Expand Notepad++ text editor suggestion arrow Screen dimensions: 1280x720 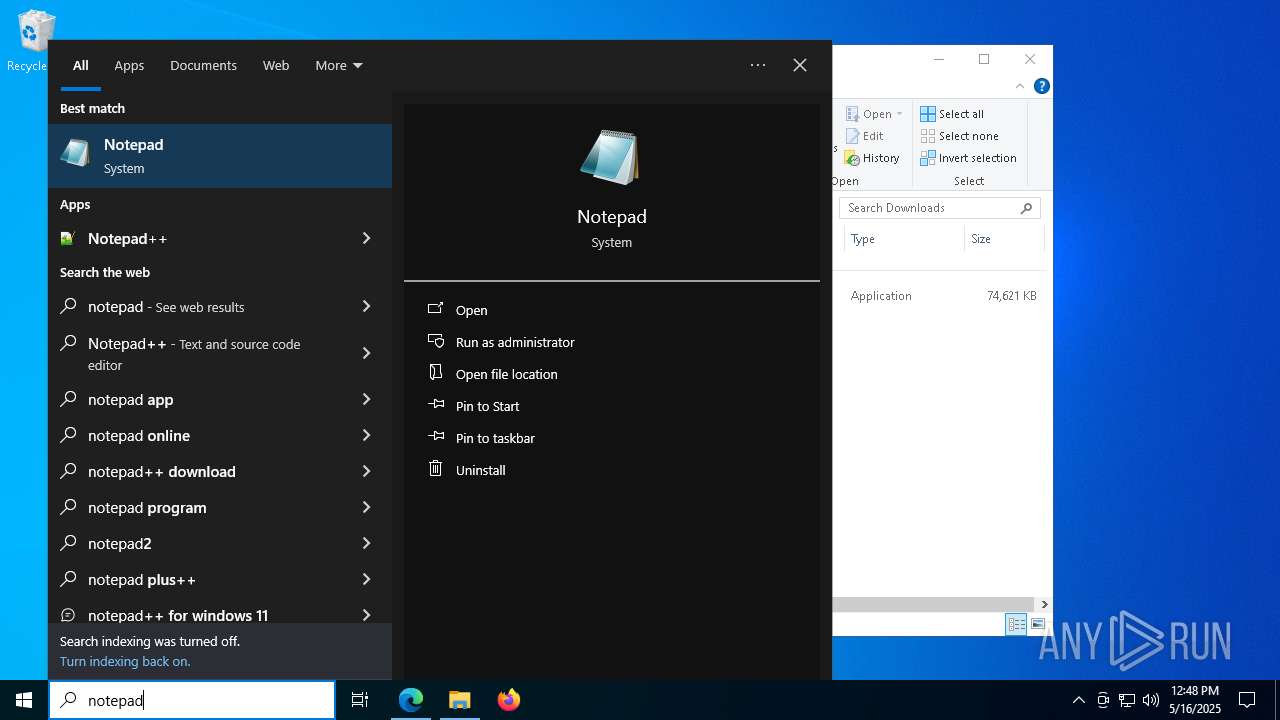[366, 353]
